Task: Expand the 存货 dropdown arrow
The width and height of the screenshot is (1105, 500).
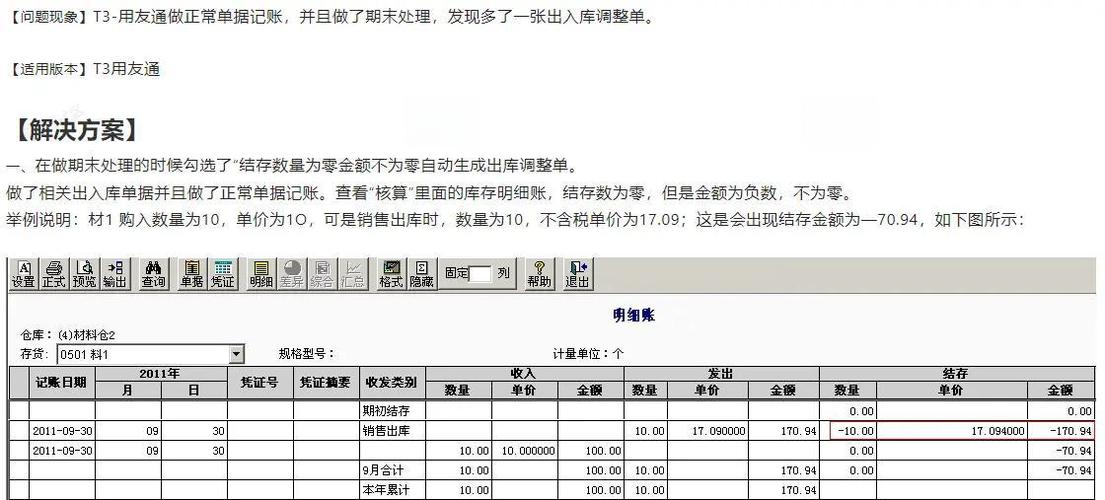Action: point(237,354)
